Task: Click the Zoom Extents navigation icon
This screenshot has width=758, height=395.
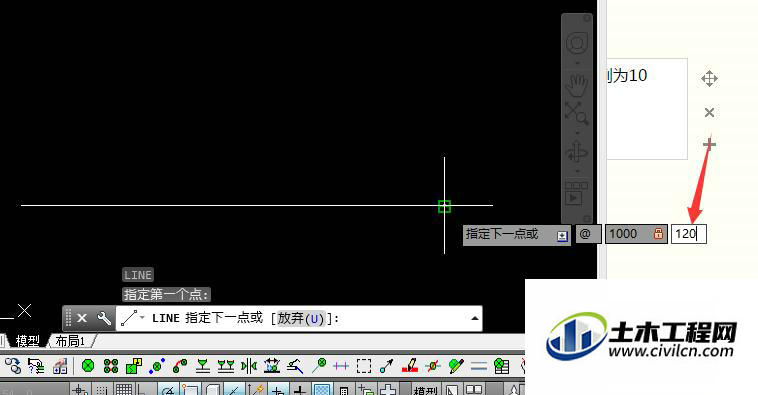Action: pos(577,113)
